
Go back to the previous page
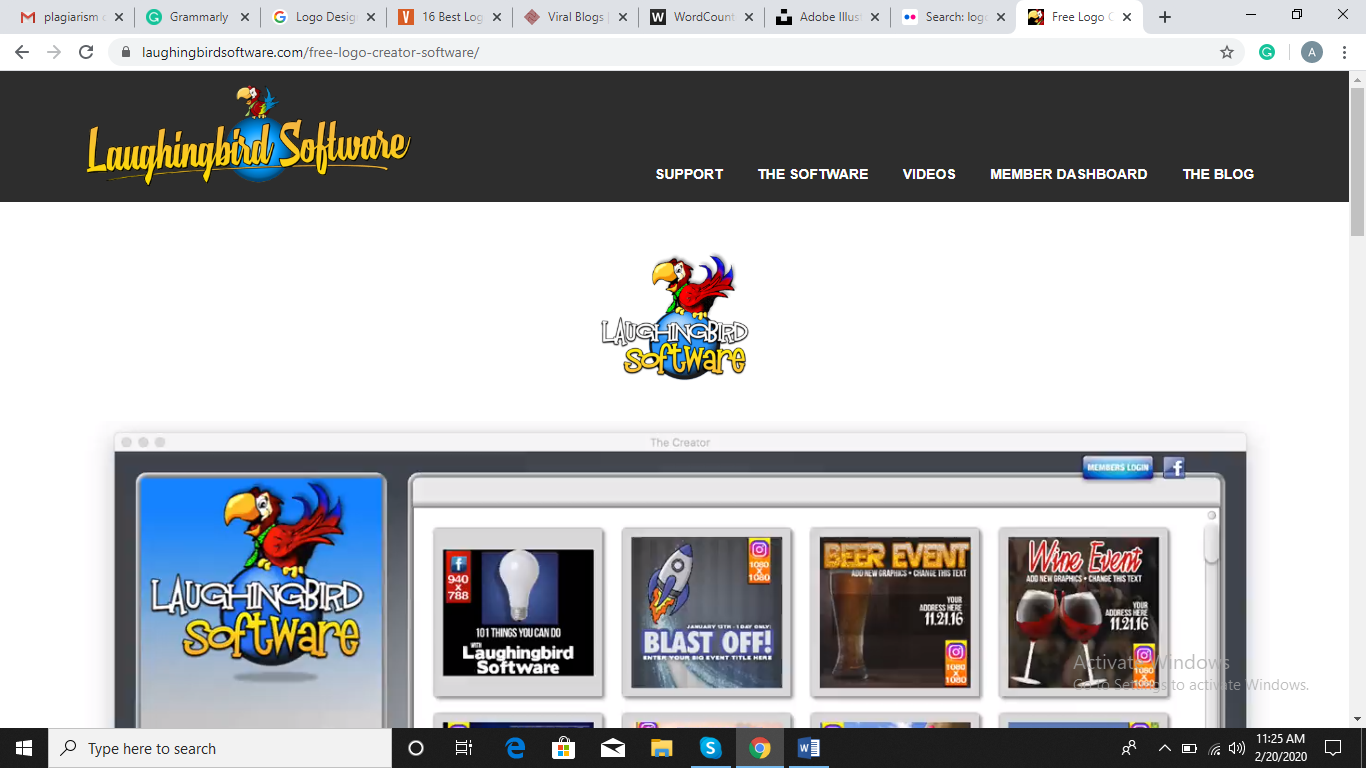click(x=22, y=52)
